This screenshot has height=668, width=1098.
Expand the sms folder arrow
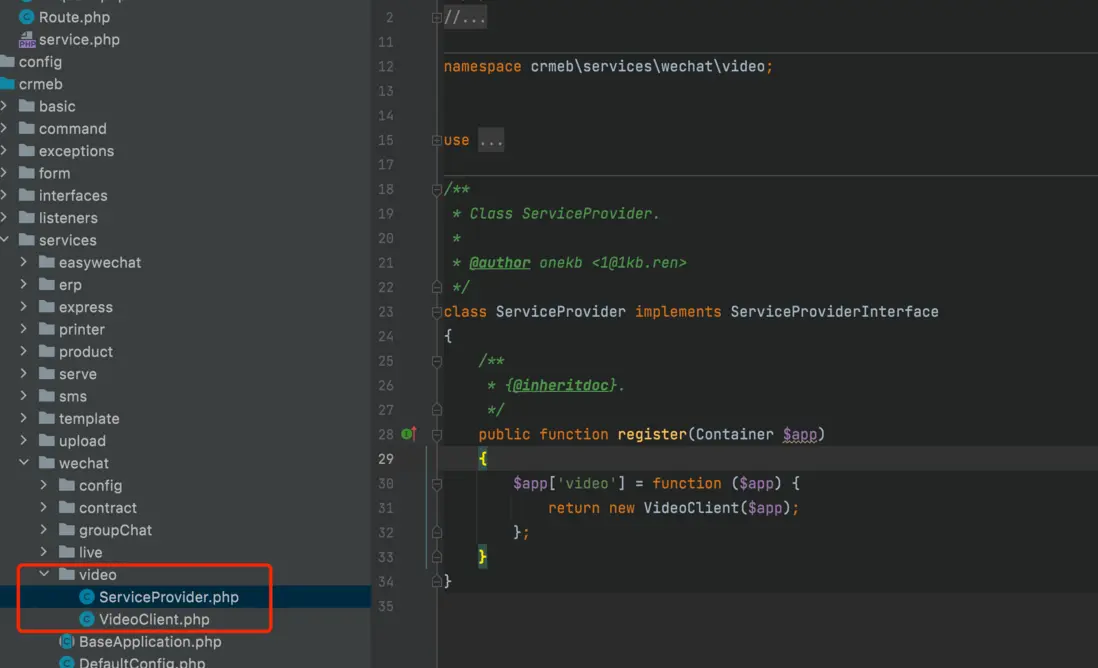[x=24, y=396]
